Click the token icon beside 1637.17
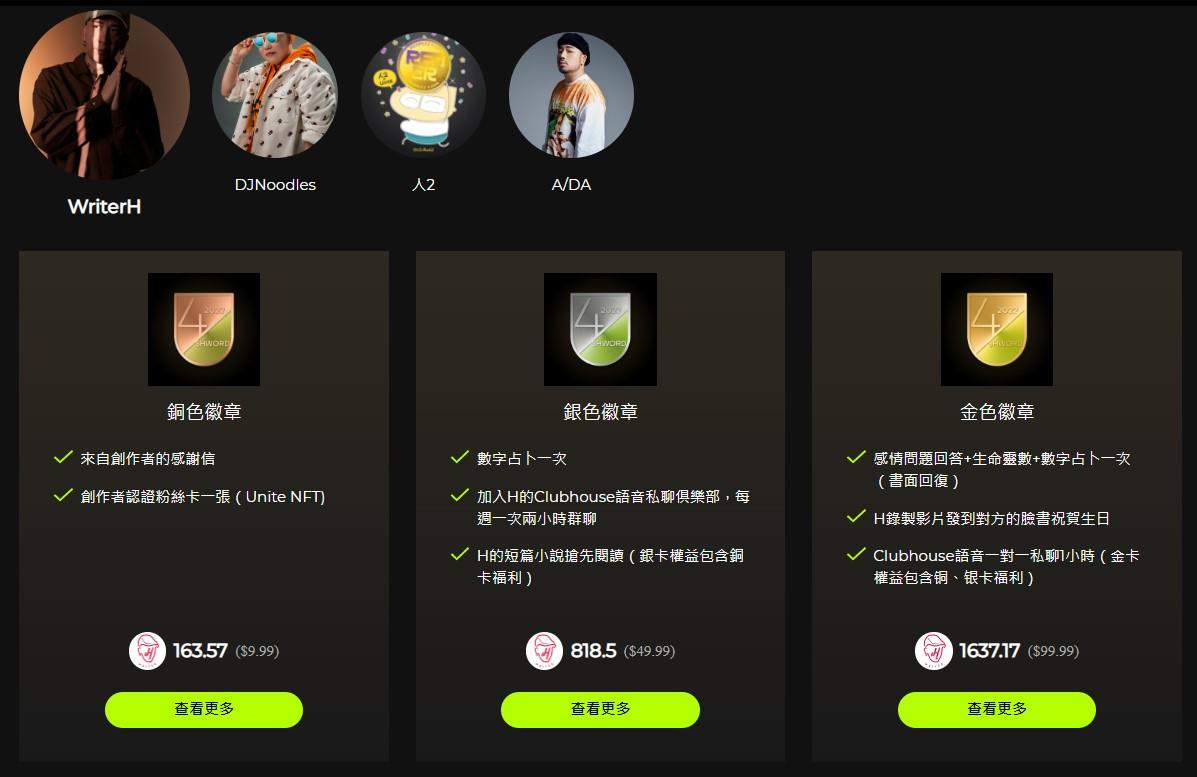This screenshot has height=777, width=1197. tap(934, 651)
